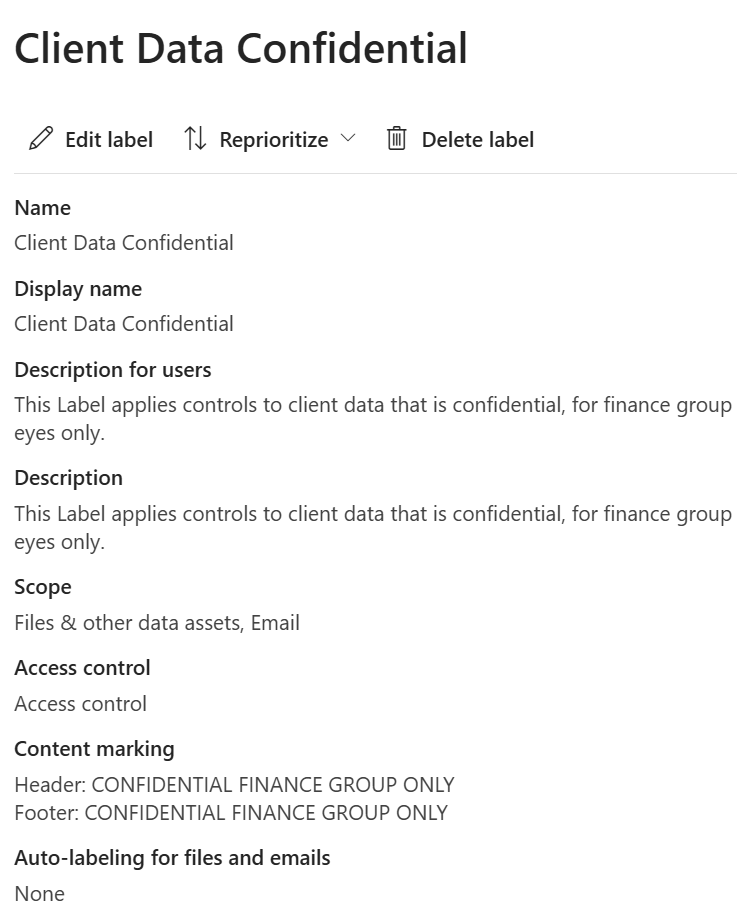The image size is (737, 915).
Task: Click the Access control value text
Action: pos(80,704)
